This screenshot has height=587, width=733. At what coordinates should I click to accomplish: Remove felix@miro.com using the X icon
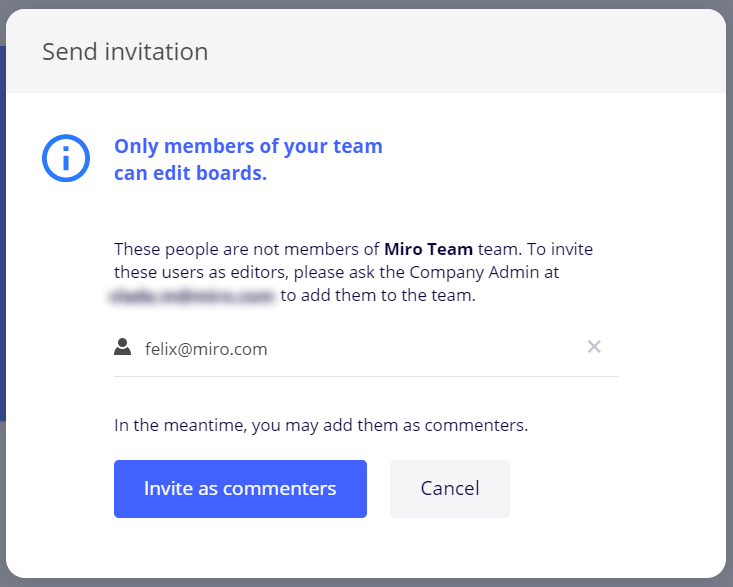594,347
